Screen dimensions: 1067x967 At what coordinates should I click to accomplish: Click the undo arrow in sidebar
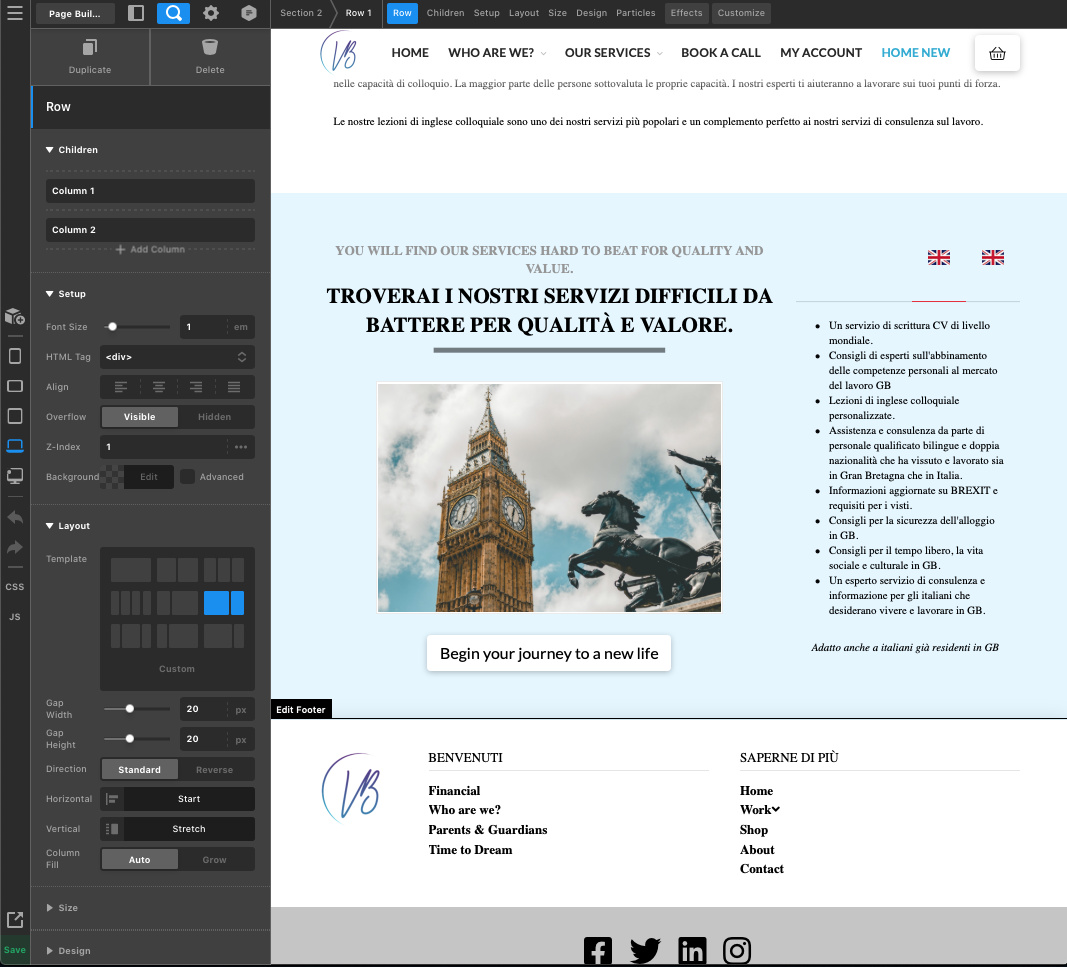click(x=15, y=518)
